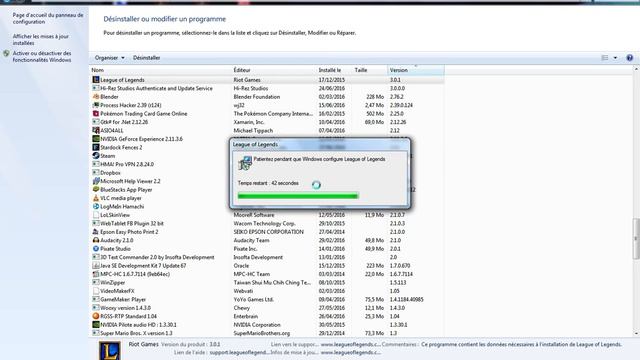Click the RGSS-RTP Standard icon
Screen dimensions: 640x360
[x=96, y=316]
